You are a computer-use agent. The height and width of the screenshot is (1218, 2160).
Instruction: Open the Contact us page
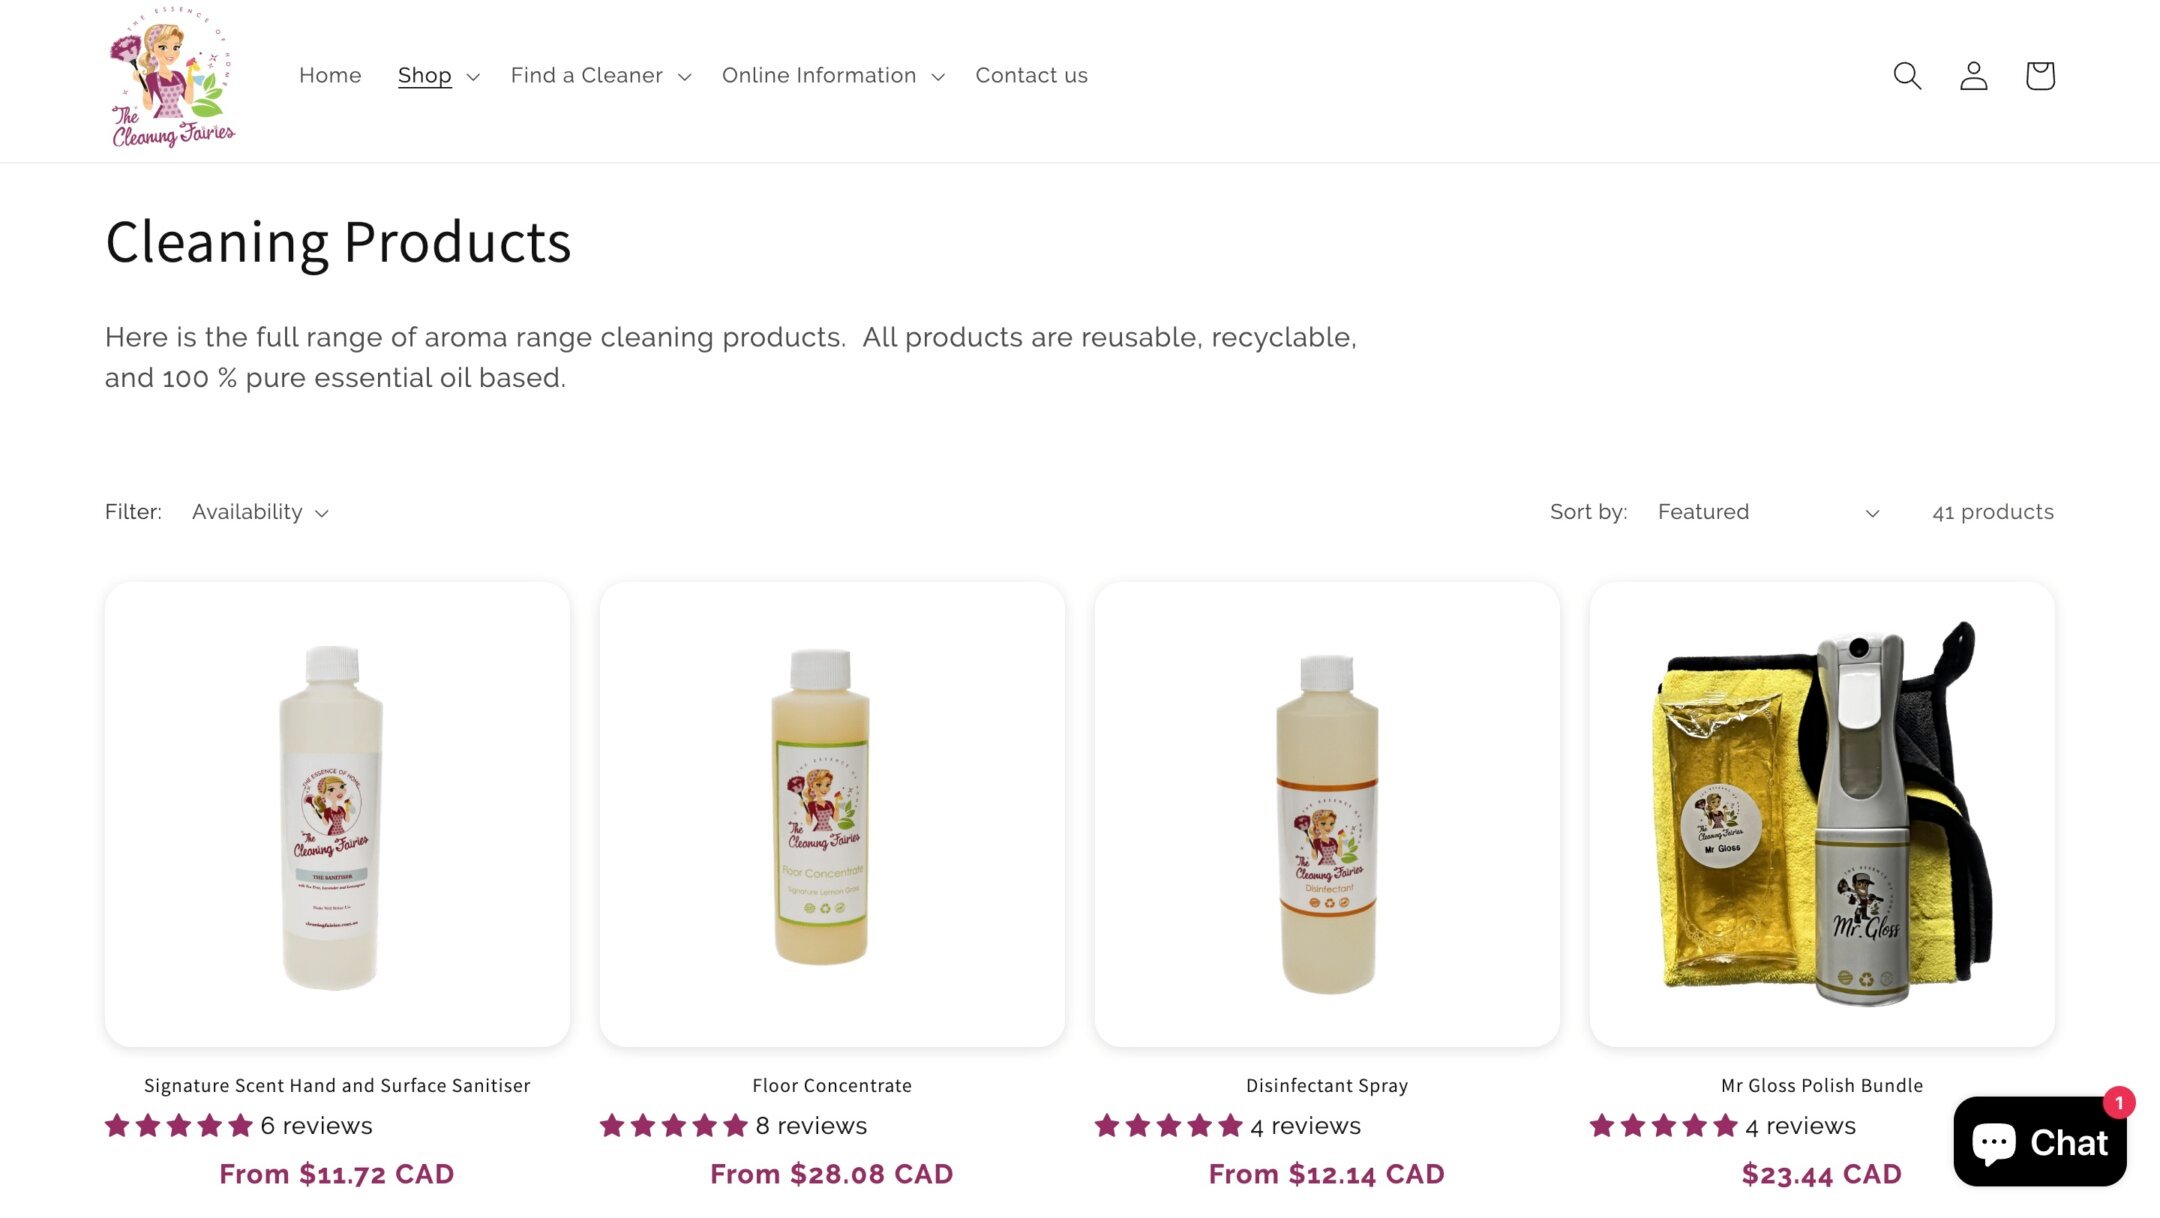pos(1031,75)
